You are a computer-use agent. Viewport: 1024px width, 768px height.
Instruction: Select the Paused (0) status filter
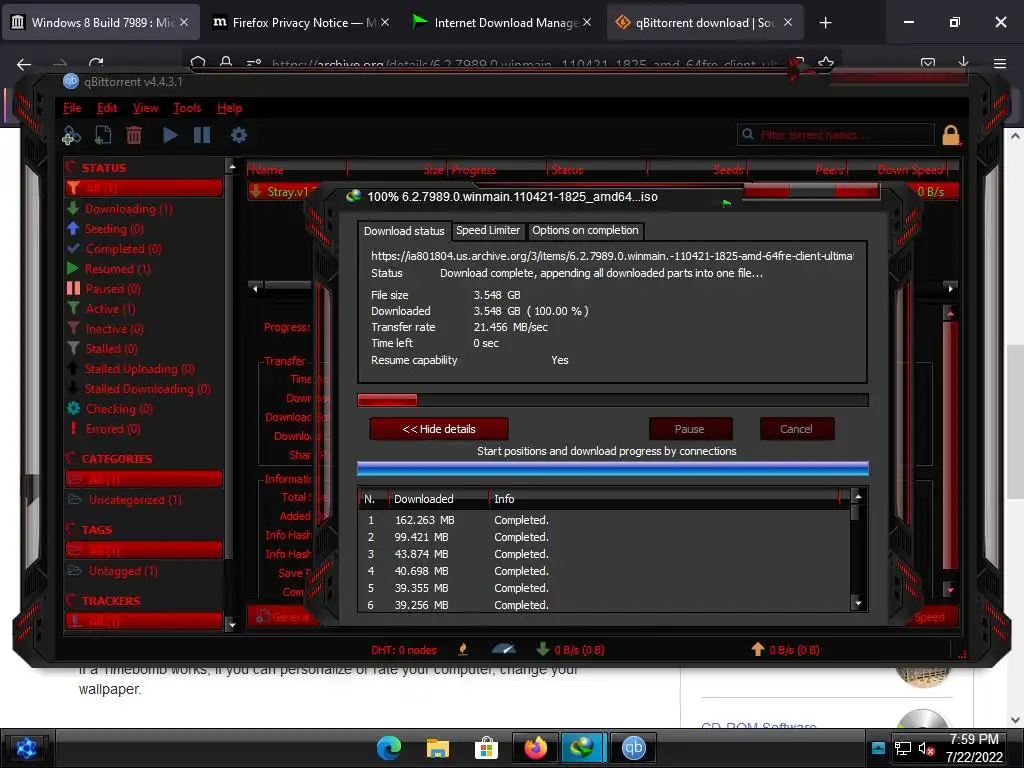point(112,289)
